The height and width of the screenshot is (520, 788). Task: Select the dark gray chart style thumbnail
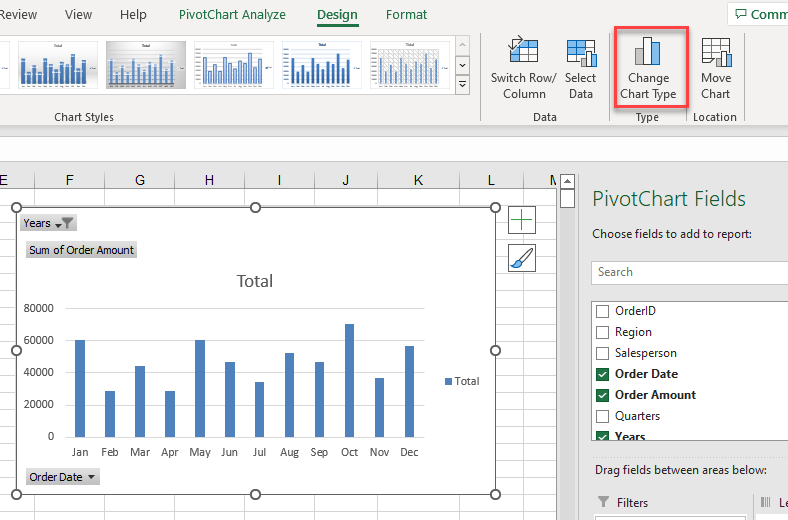[146, 65]
